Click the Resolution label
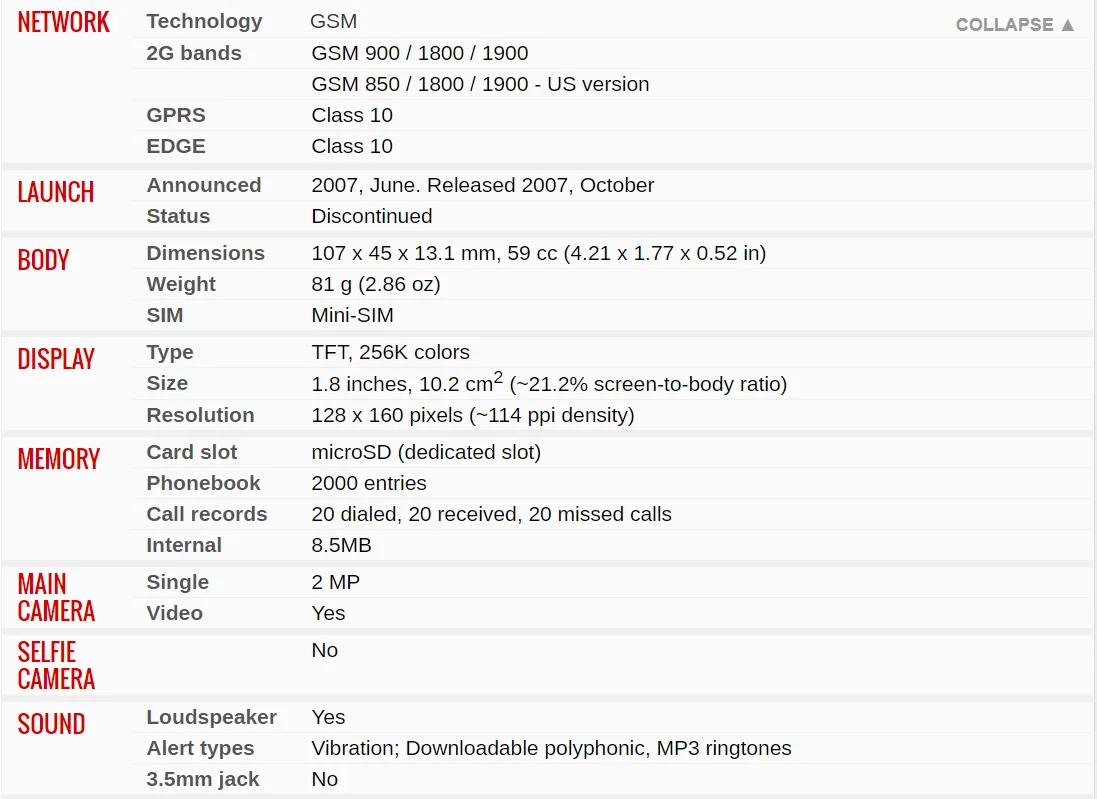 (200, 415)
